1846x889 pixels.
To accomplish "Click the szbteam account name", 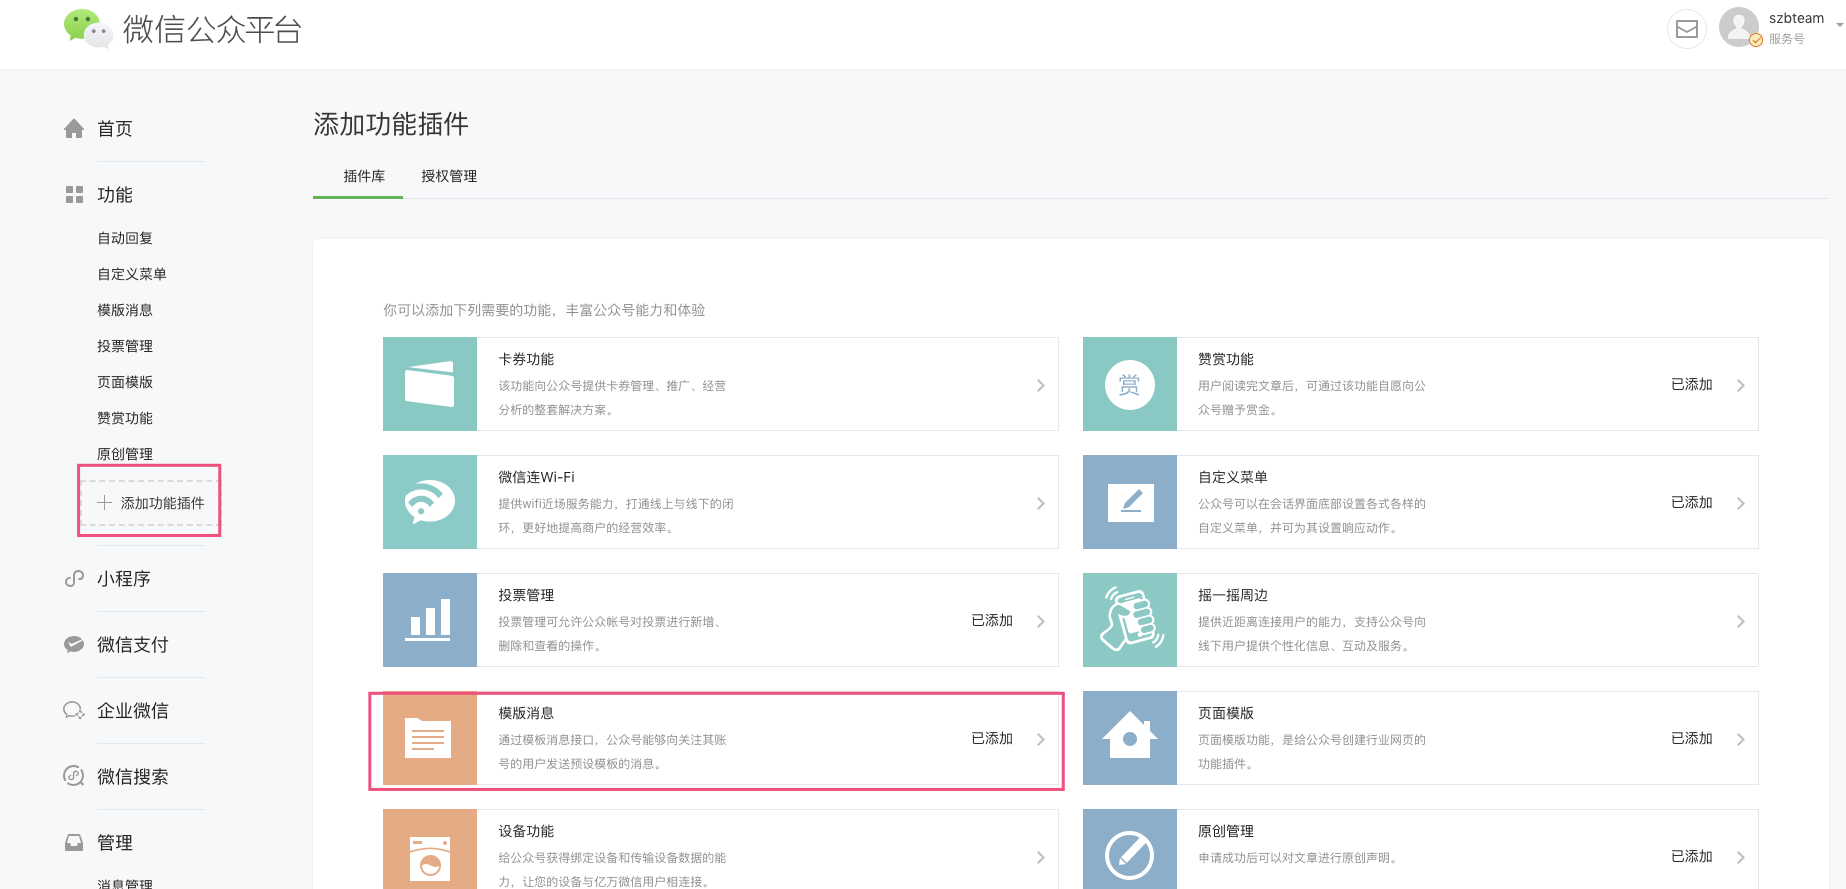I will (x=1796, y=18).
